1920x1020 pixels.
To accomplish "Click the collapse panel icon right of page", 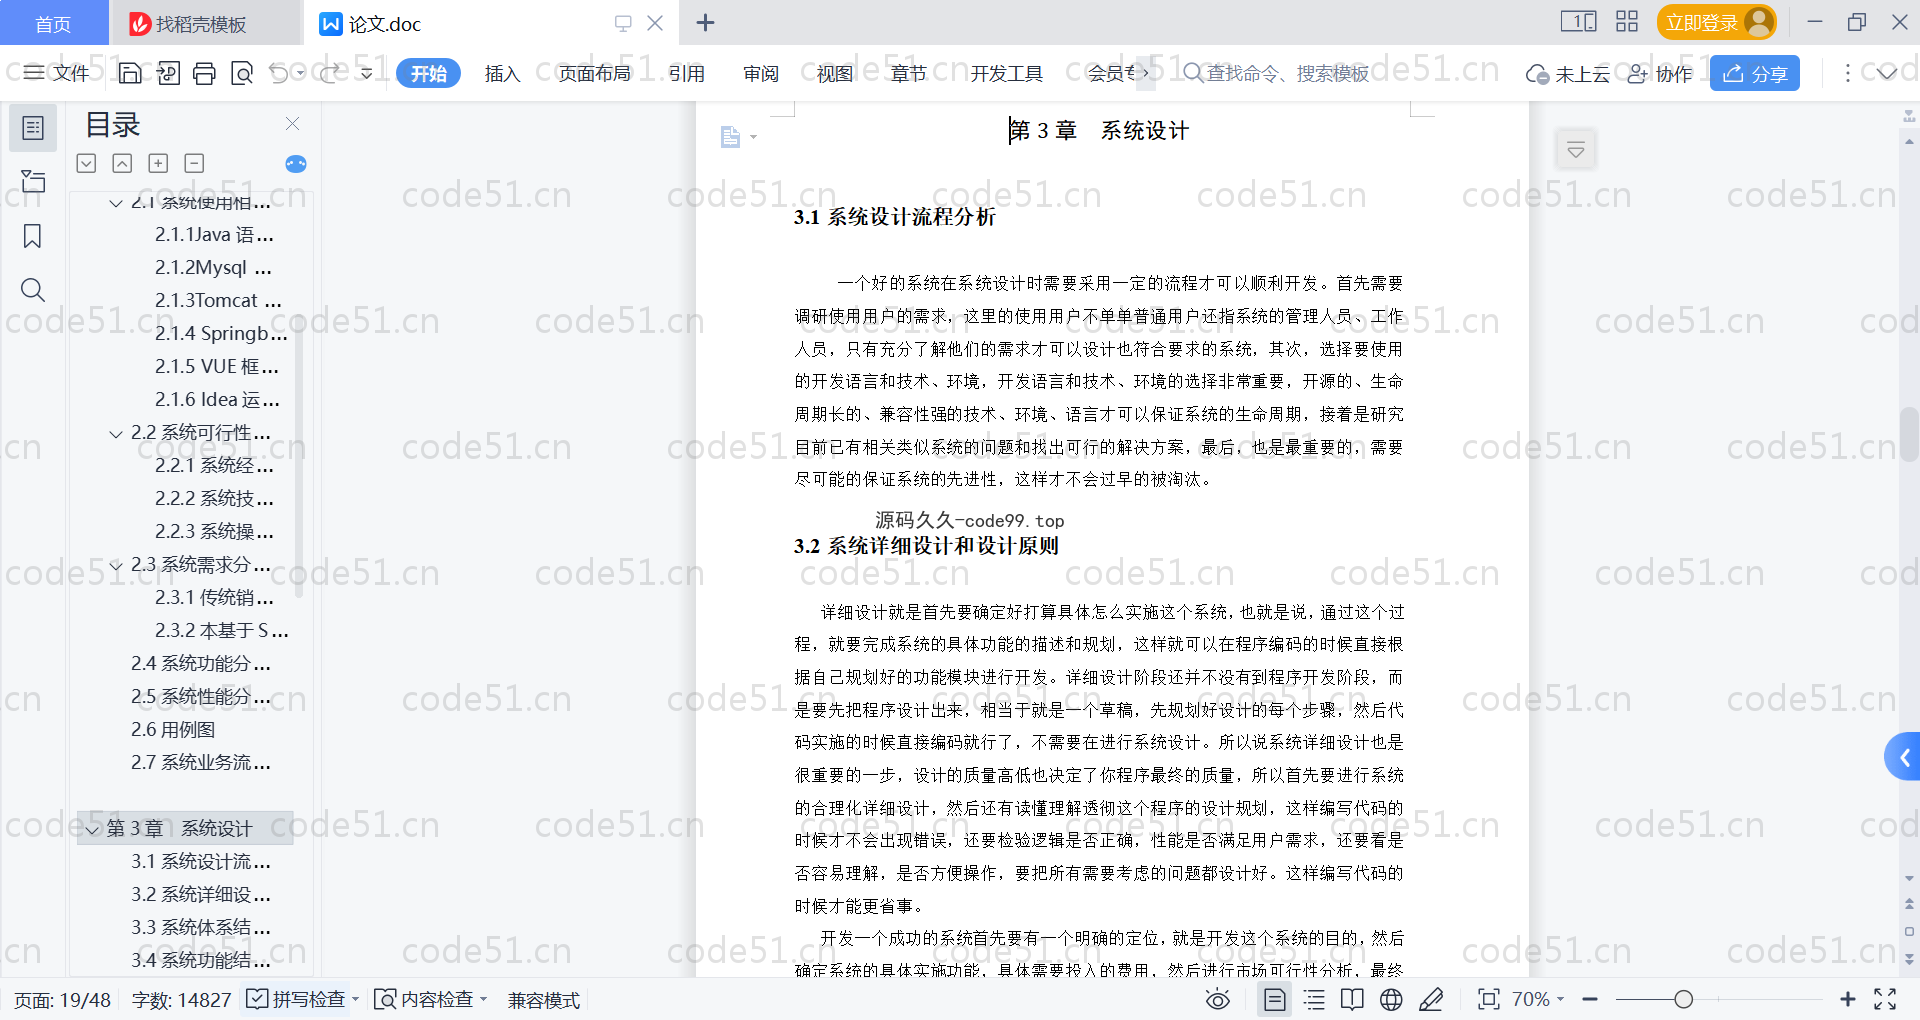I will pos(1576,150).
